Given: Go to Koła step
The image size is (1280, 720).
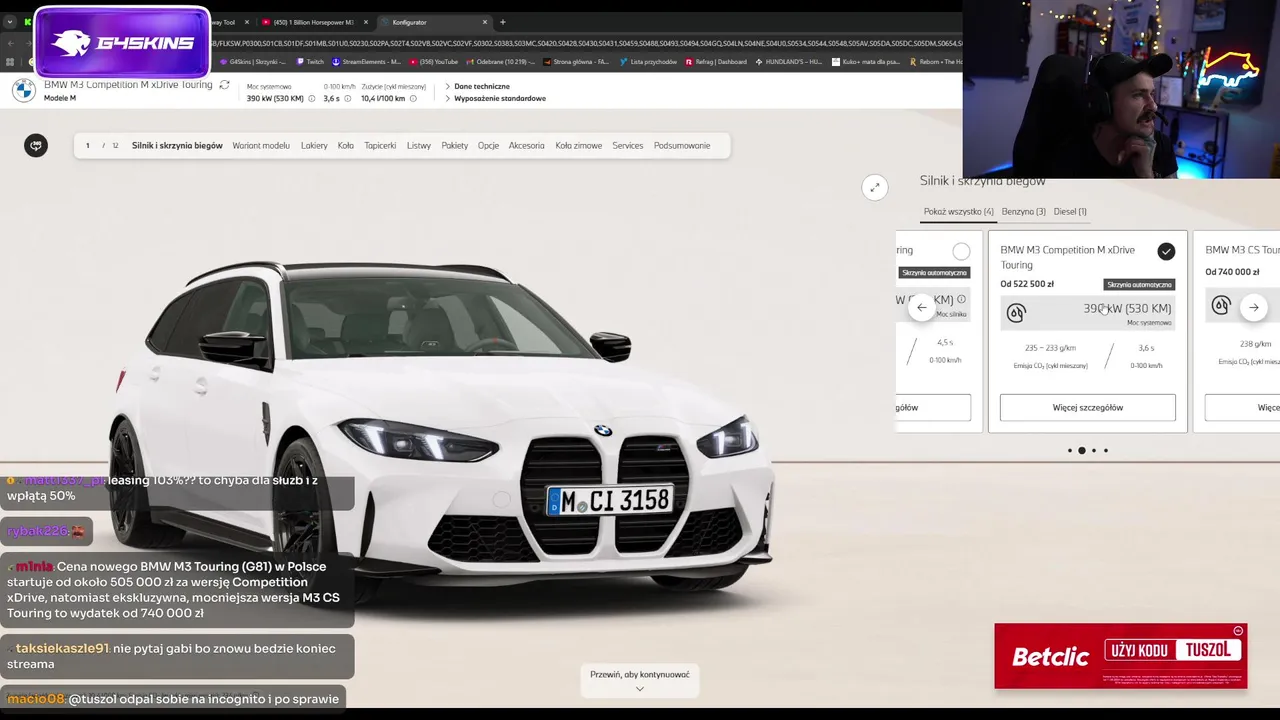Looking at the screenshot, I should 346,146.
